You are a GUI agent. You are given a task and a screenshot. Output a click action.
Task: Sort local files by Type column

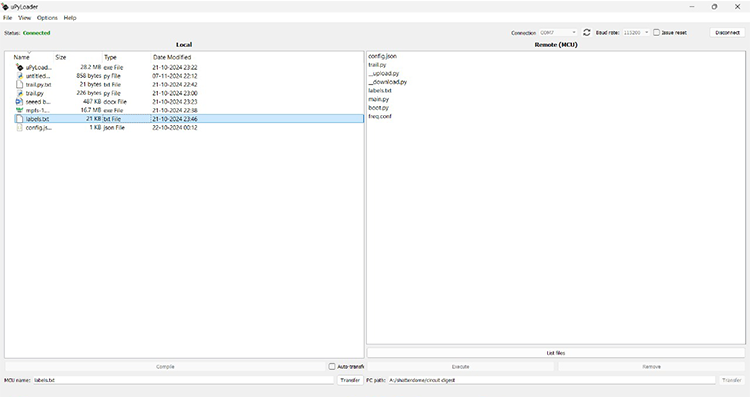110,57
